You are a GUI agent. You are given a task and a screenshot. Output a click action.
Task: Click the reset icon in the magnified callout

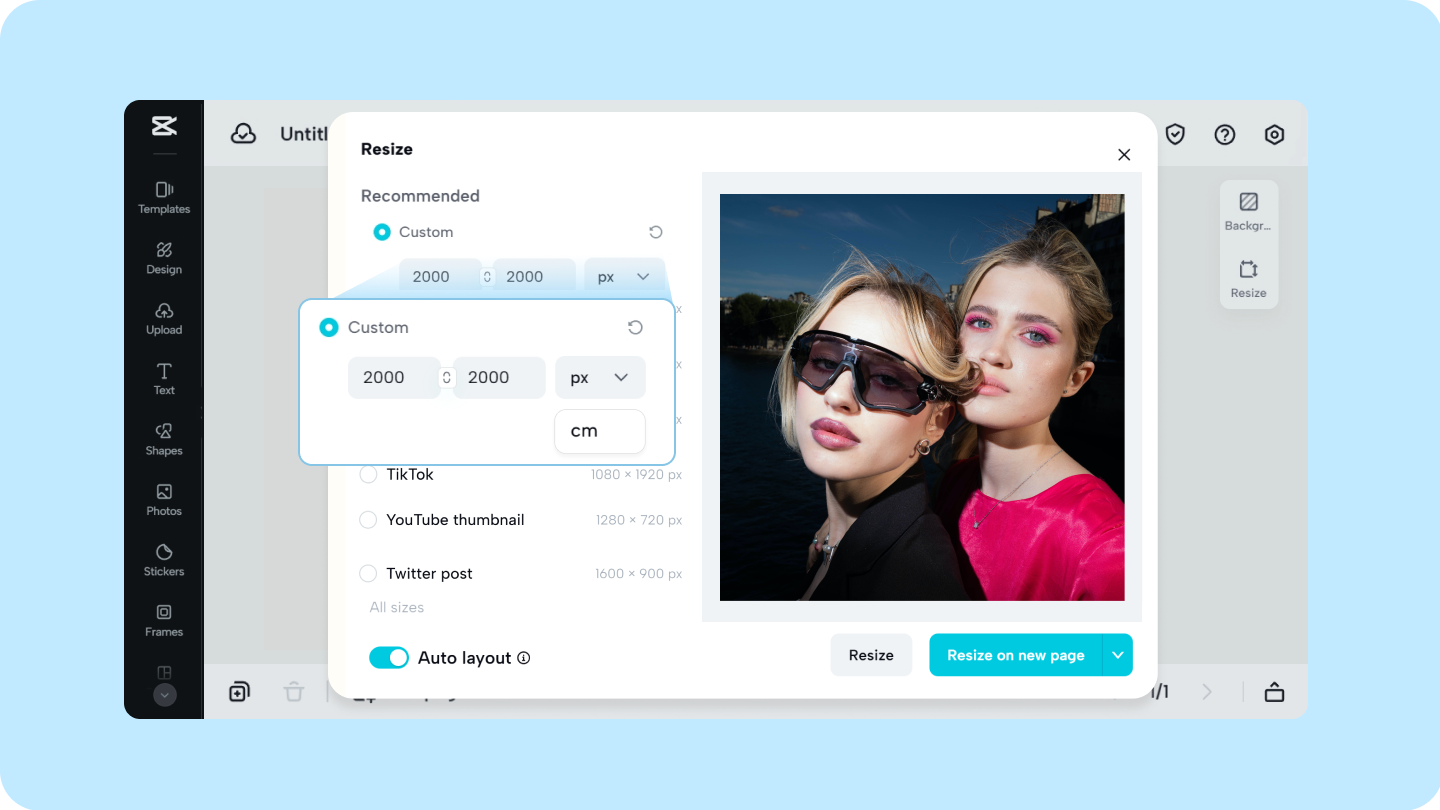635,327
